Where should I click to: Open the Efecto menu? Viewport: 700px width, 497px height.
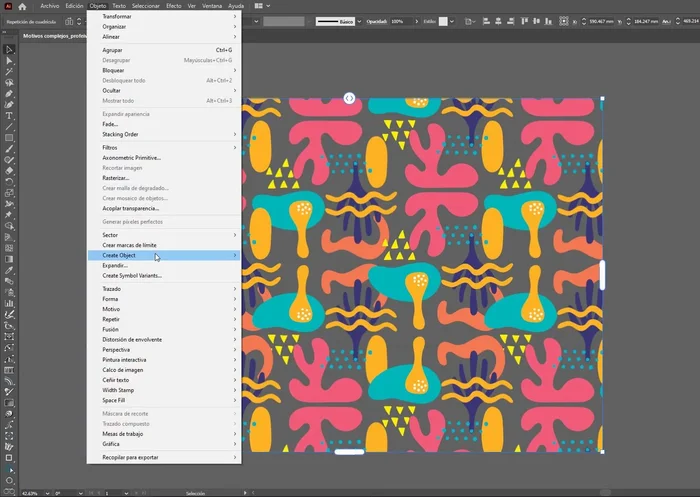pos(174,6)
